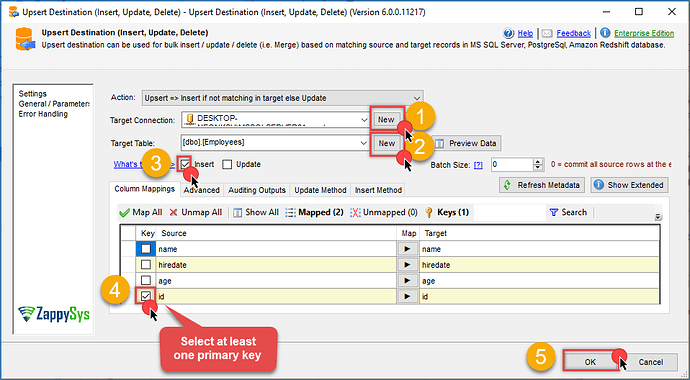Switch to Column Mappings tab

144,189
